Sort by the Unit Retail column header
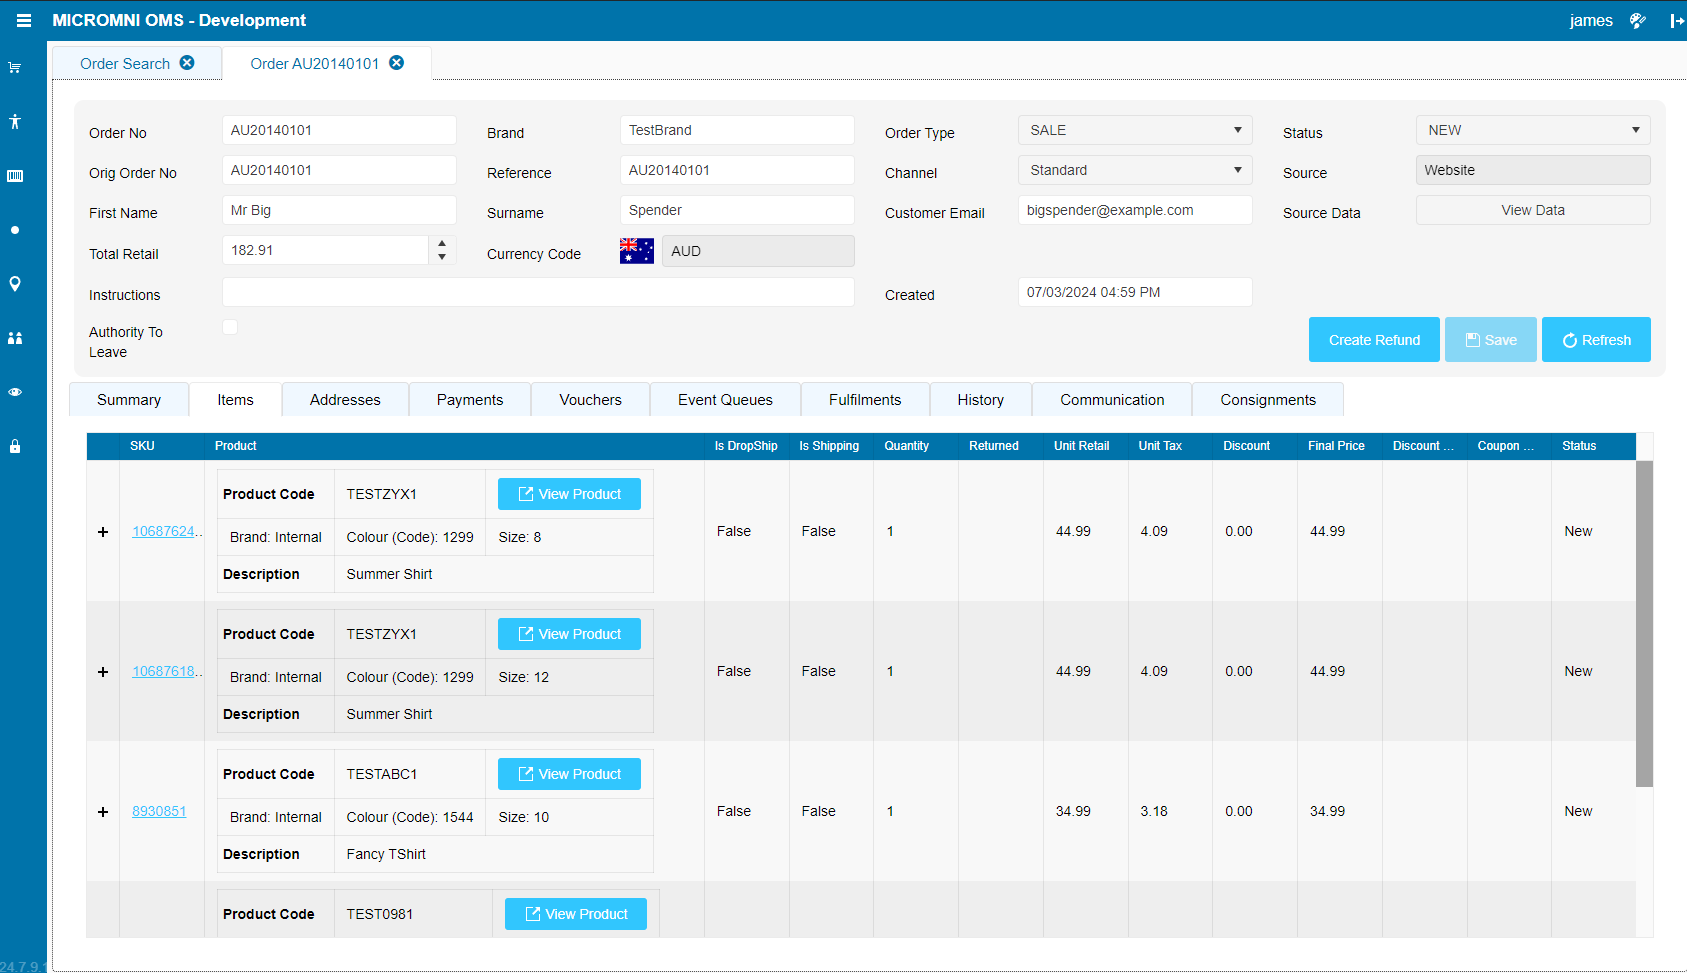Image resolution: width=1687 pixels, height=973 pixels. pyautogui.click(x=1085, y=446)
